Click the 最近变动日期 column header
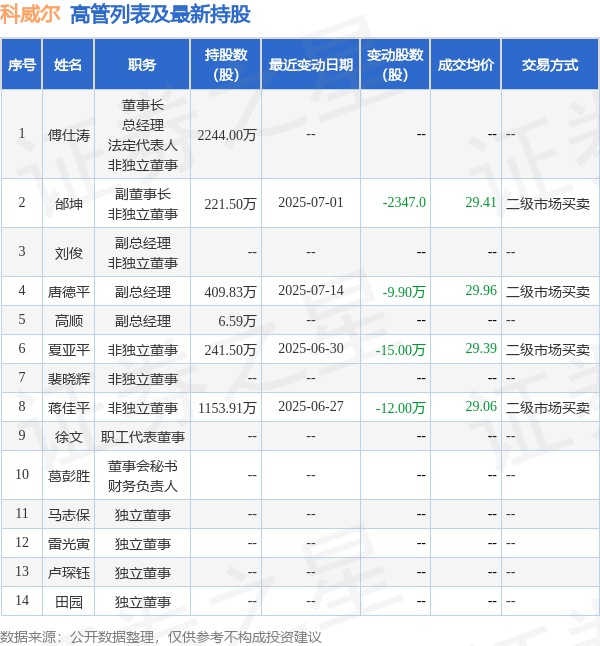Viewport: 600px width, 646px height. tap(311, 65)
